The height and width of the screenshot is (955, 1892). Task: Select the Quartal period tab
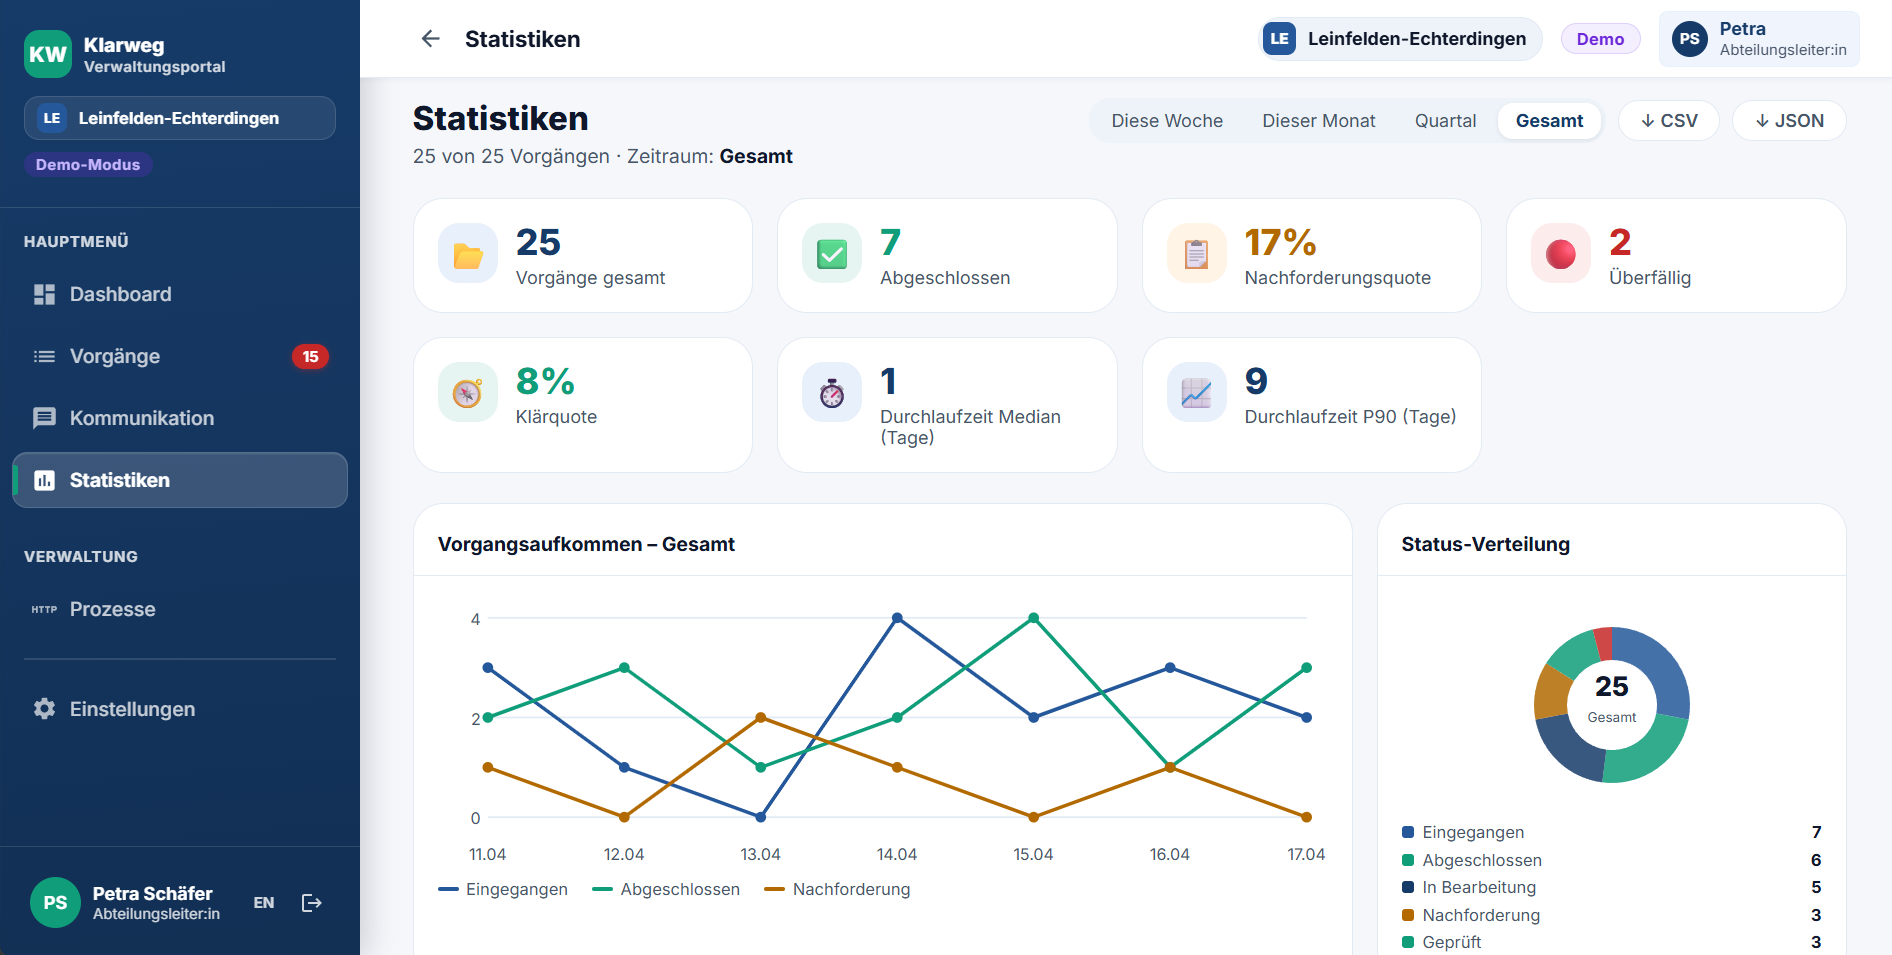point(1445,121)
